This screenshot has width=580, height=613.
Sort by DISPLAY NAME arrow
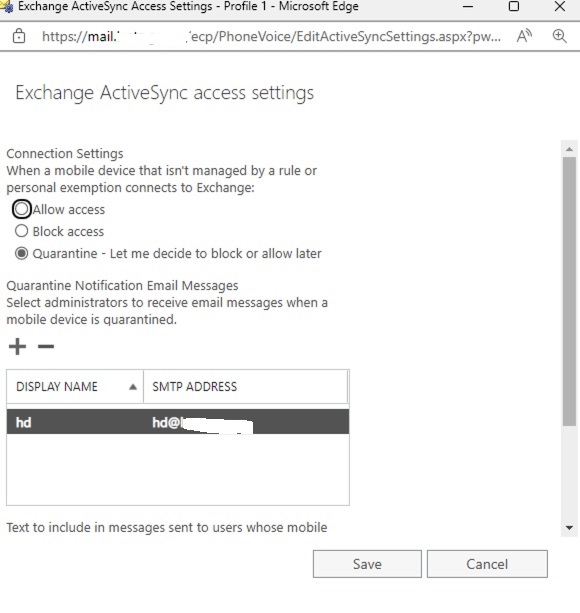133,387
